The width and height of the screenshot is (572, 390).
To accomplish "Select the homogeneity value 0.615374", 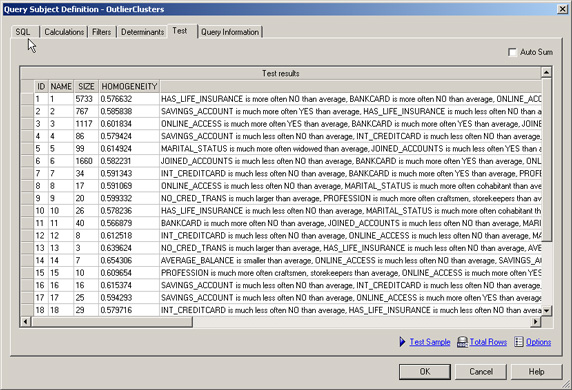I will pos(129,285).
